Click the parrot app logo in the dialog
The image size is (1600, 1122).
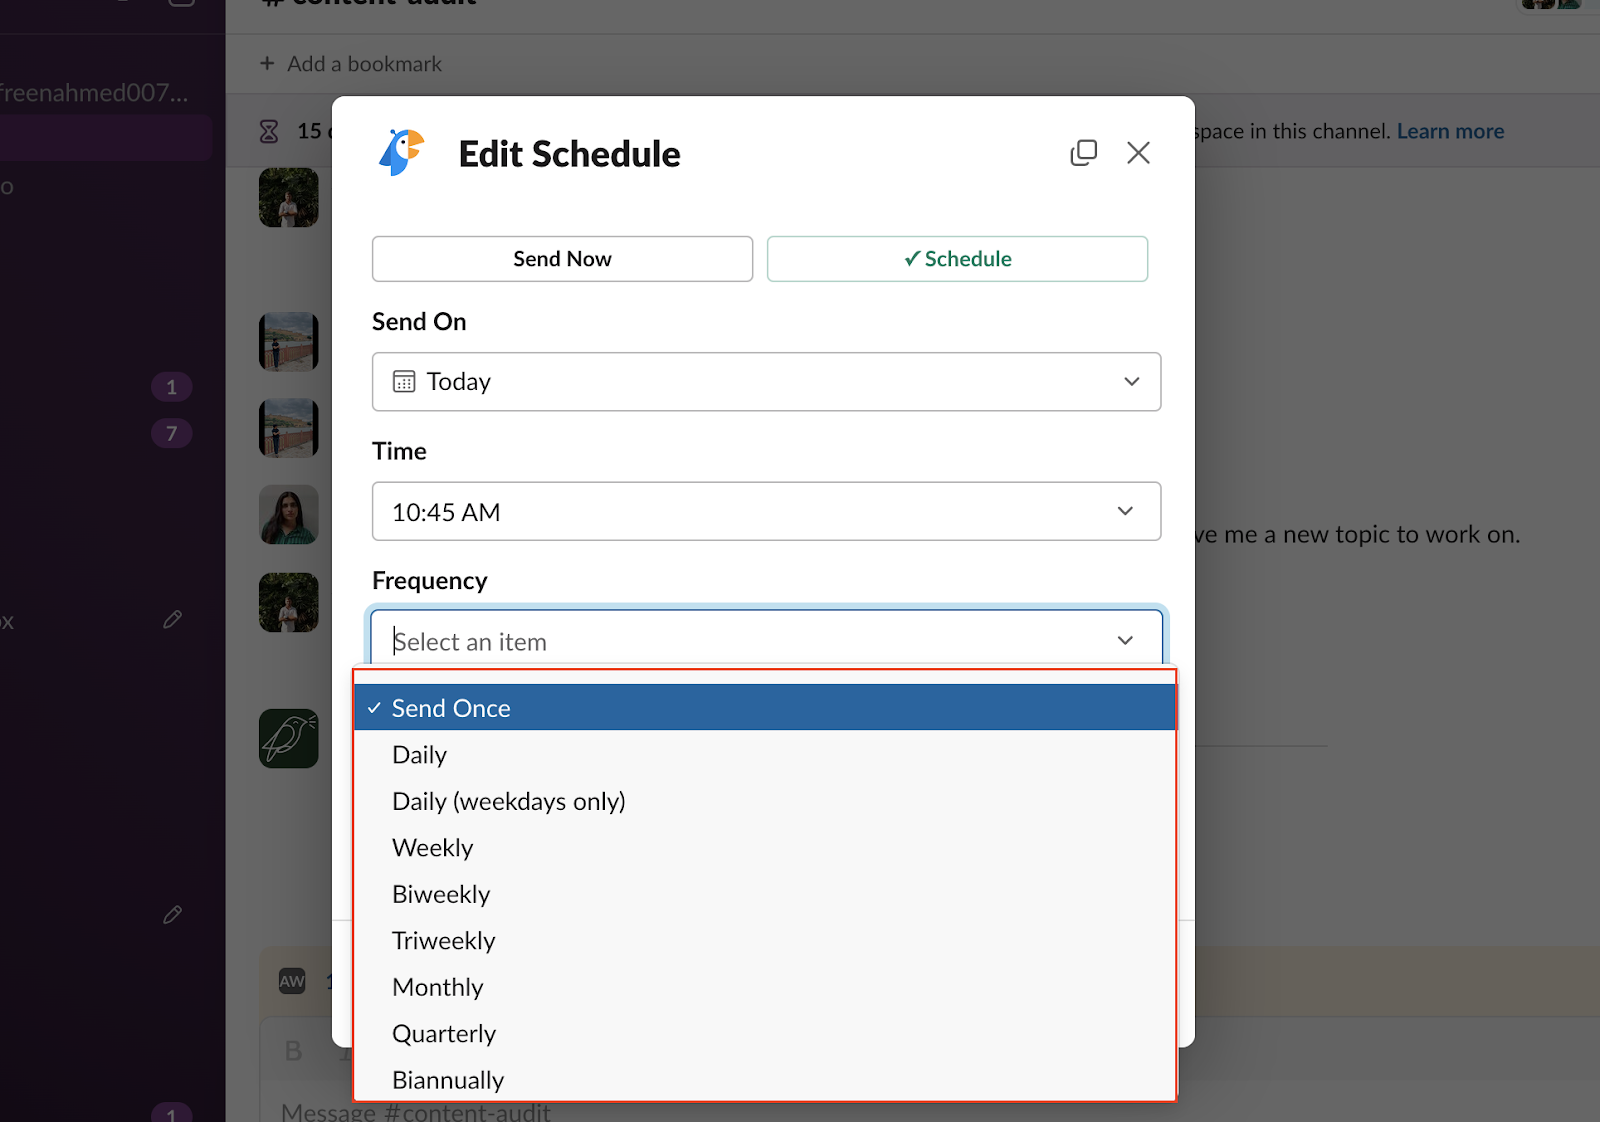[x=403, y=153]
